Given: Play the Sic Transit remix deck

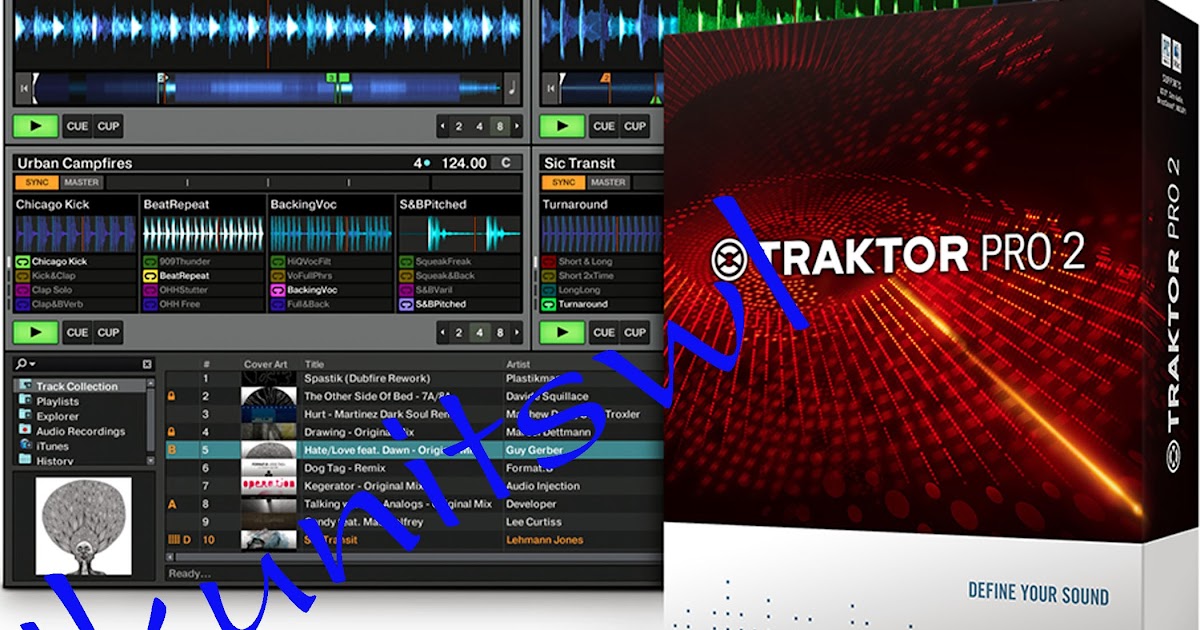Looking at the screenshot, I should coord(562,333).
